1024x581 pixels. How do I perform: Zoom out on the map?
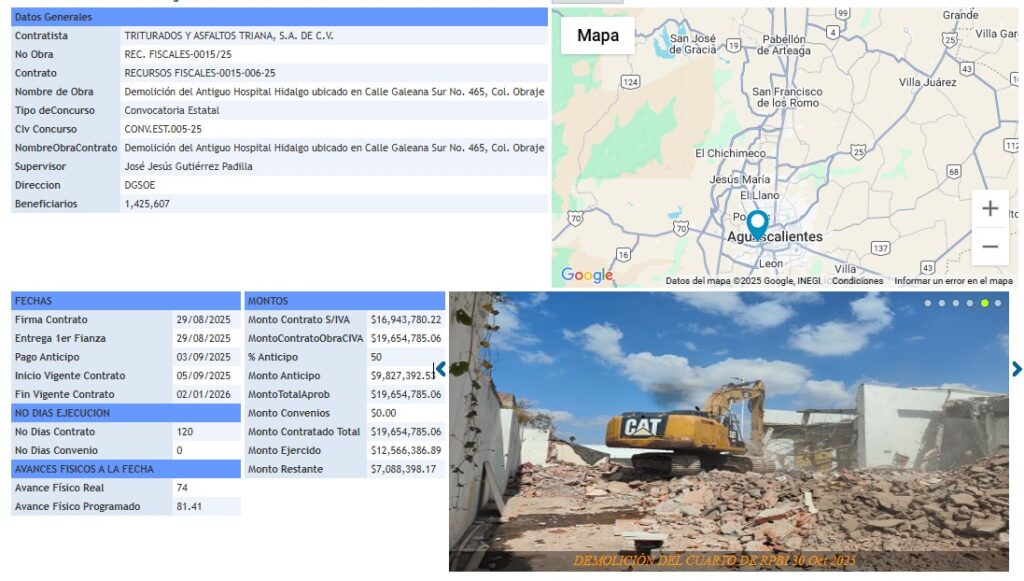click(989, 246)
